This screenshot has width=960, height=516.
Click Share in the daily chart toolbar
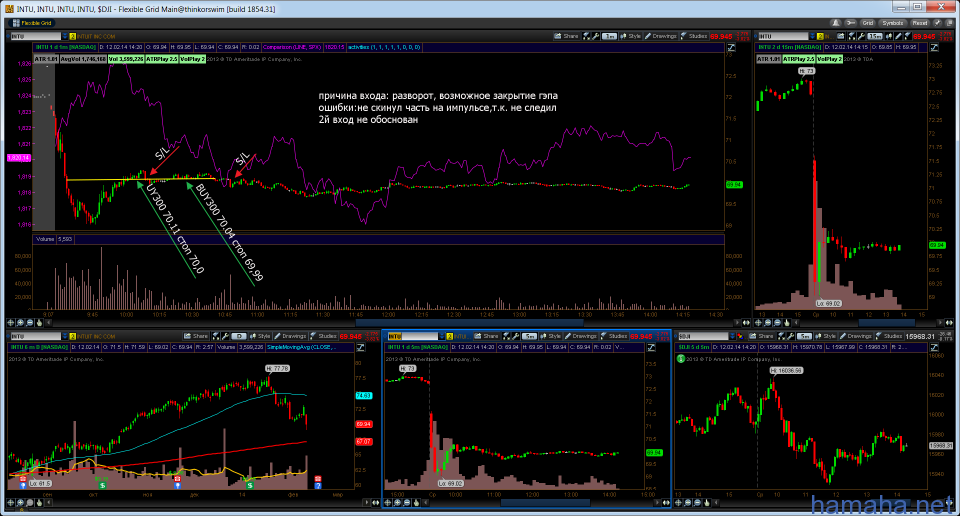point(196,336)
